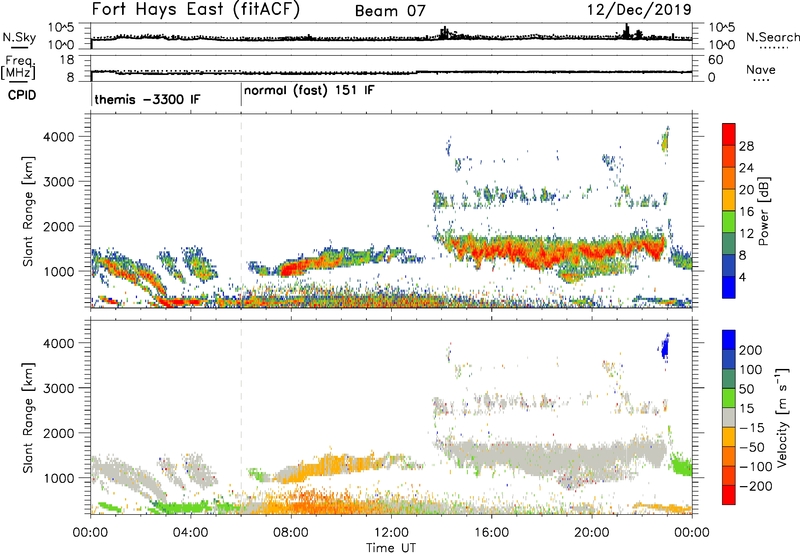Click the noise spike near 14:00 in sky noise panel
800x554 pixels.
(445, 33)
